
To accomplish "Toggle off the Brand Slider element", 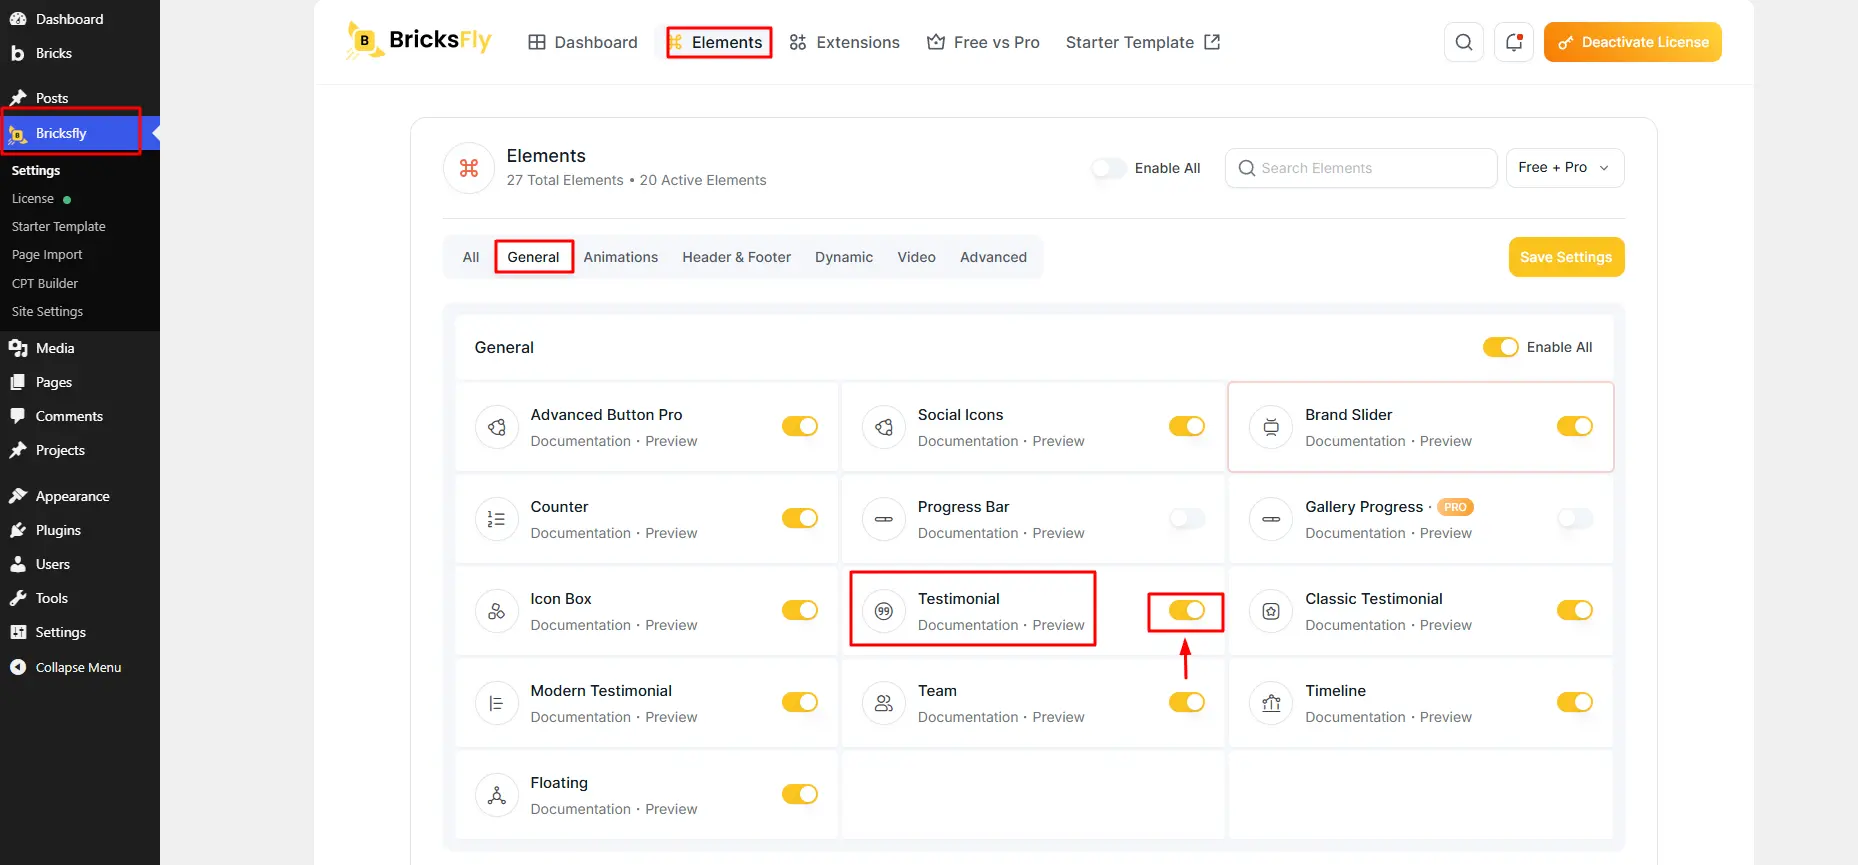I will (x=1574, y=426).
